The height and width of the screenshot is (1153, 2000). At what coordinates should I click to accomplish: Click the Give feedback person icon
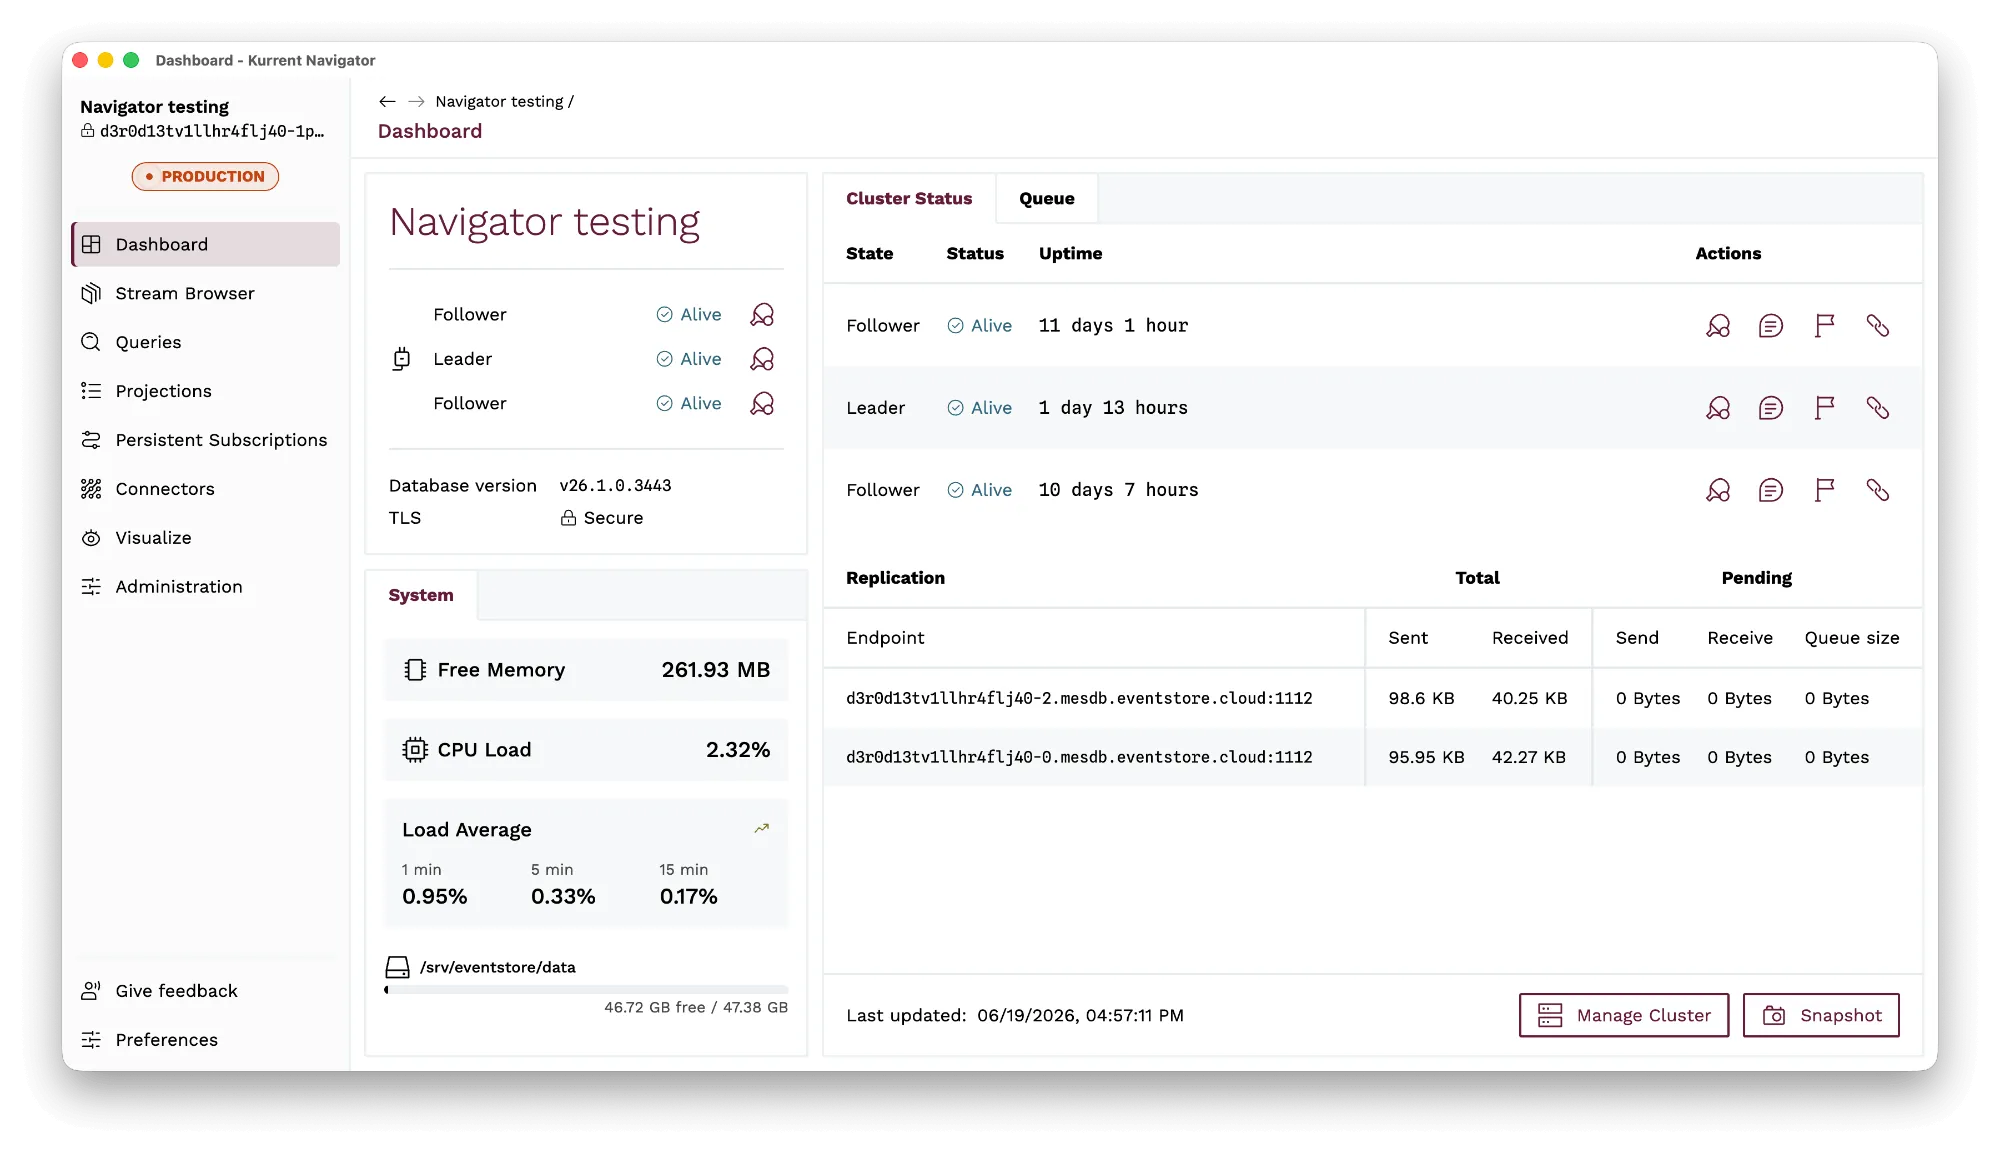tap(91, 991)
